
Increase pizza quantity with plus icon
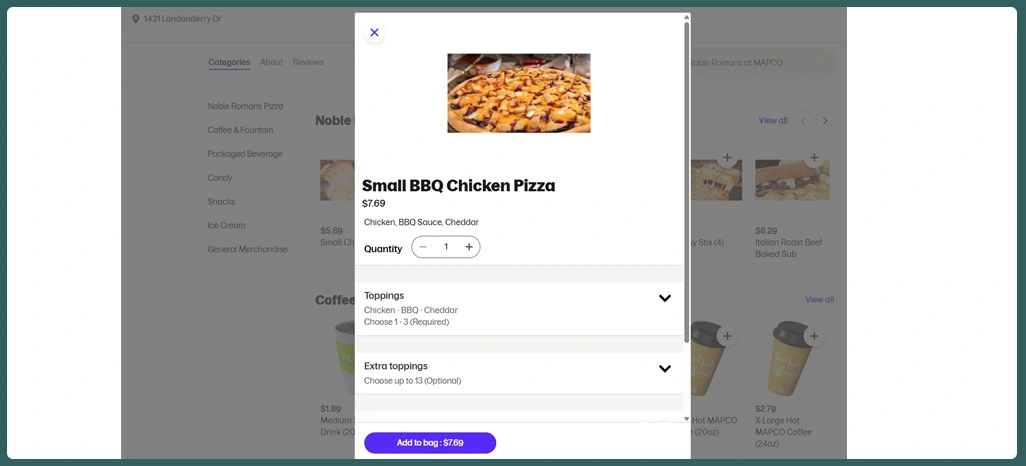pyautogui.click(x=469, y=247)
